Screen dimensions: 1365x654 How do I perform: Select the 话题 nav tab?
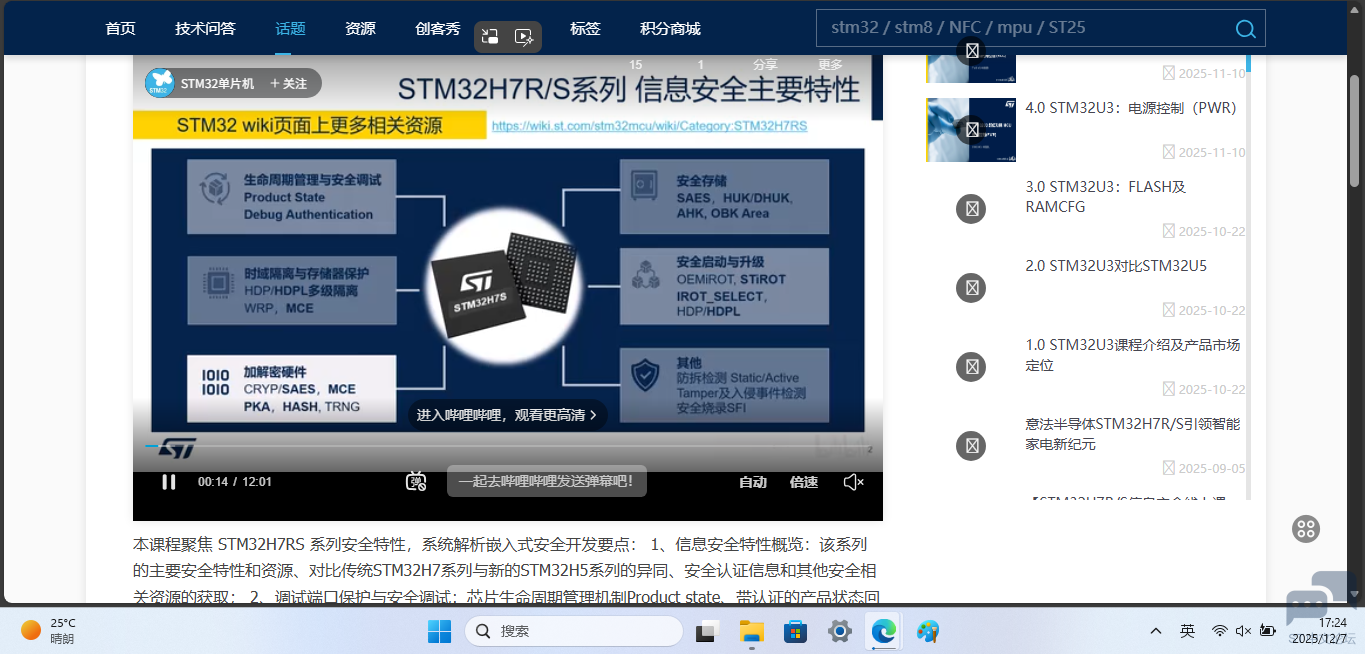(290, 28)
